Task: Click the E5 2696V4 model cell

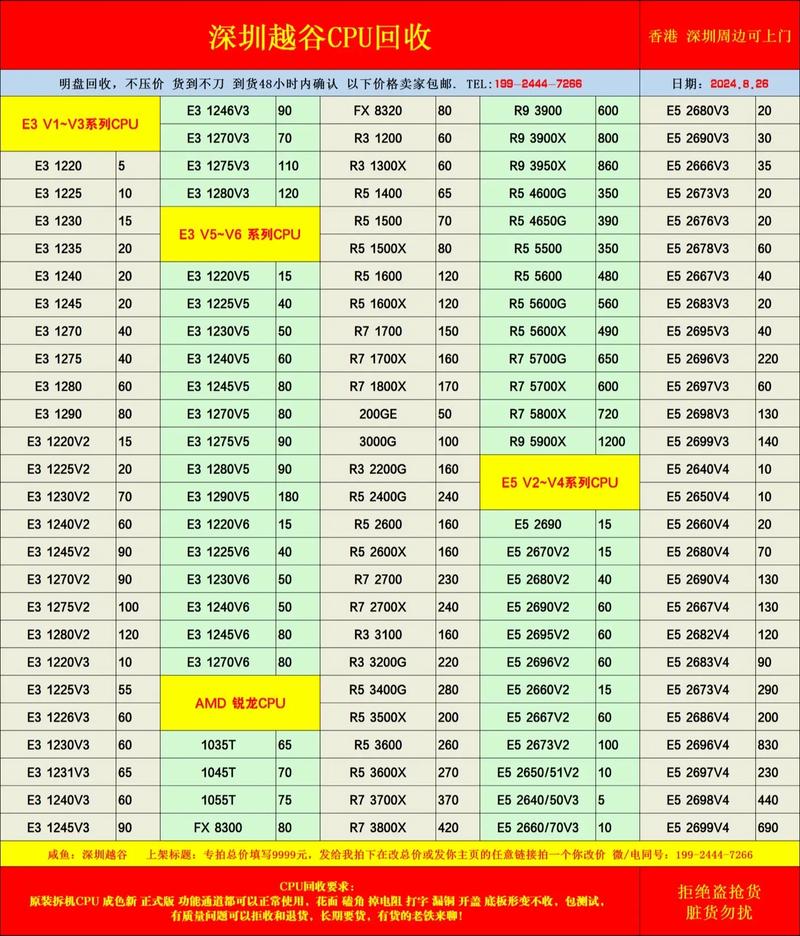Action: coord(697,745)
